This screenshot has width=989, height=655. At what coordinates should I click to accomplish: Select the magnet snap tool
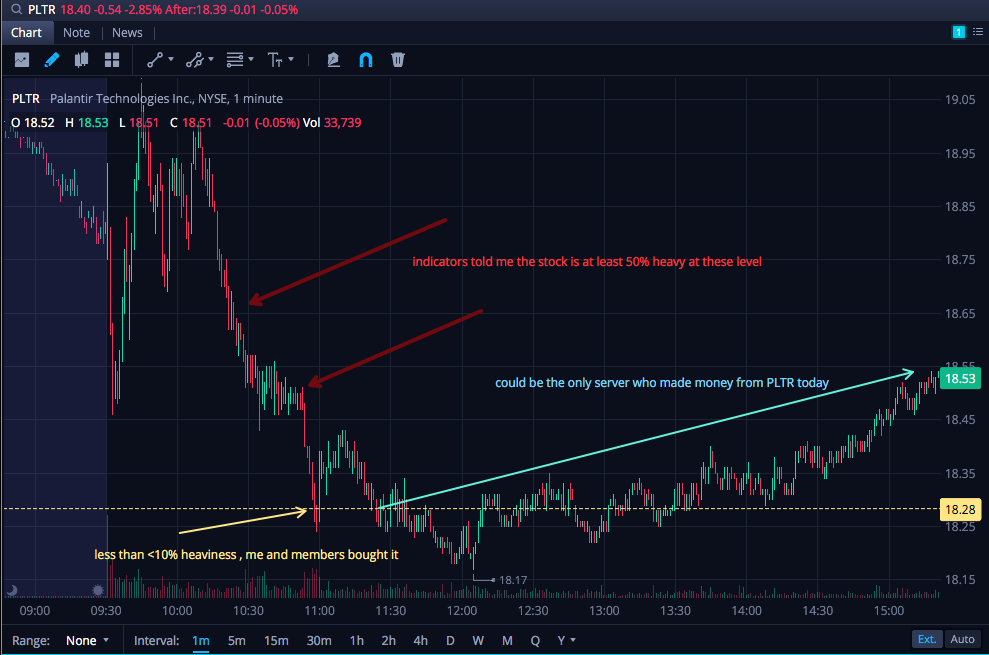pos(366,60)
